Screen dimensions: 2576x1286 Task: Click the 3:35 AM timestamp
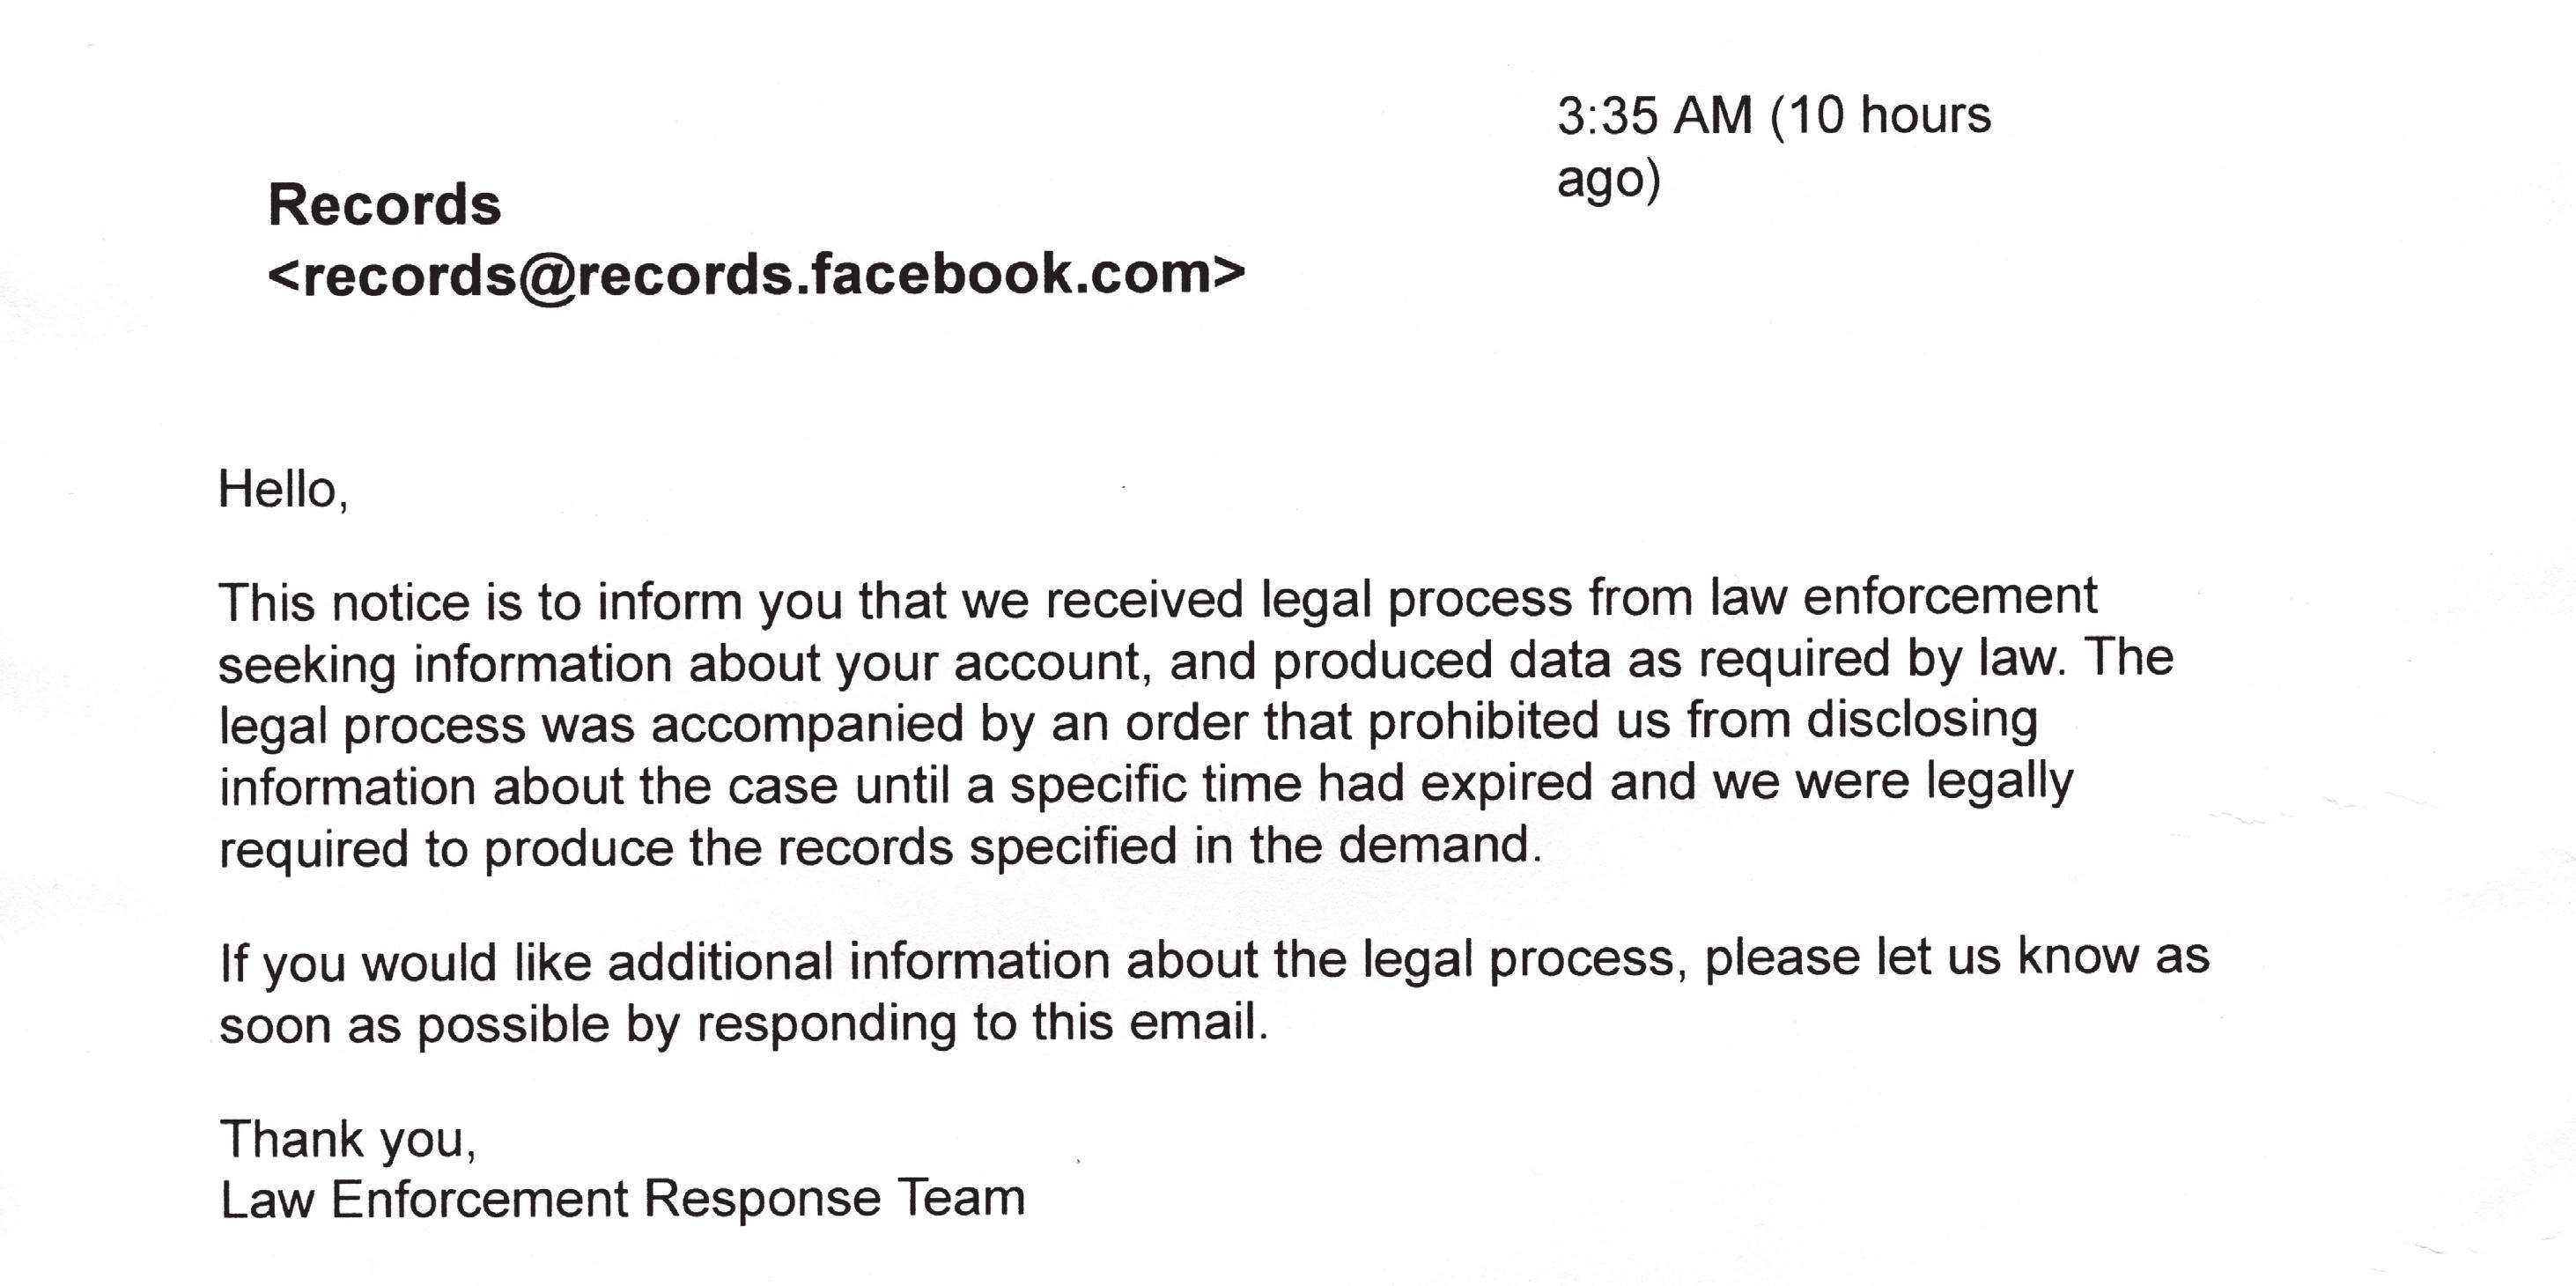[1654, 116]
